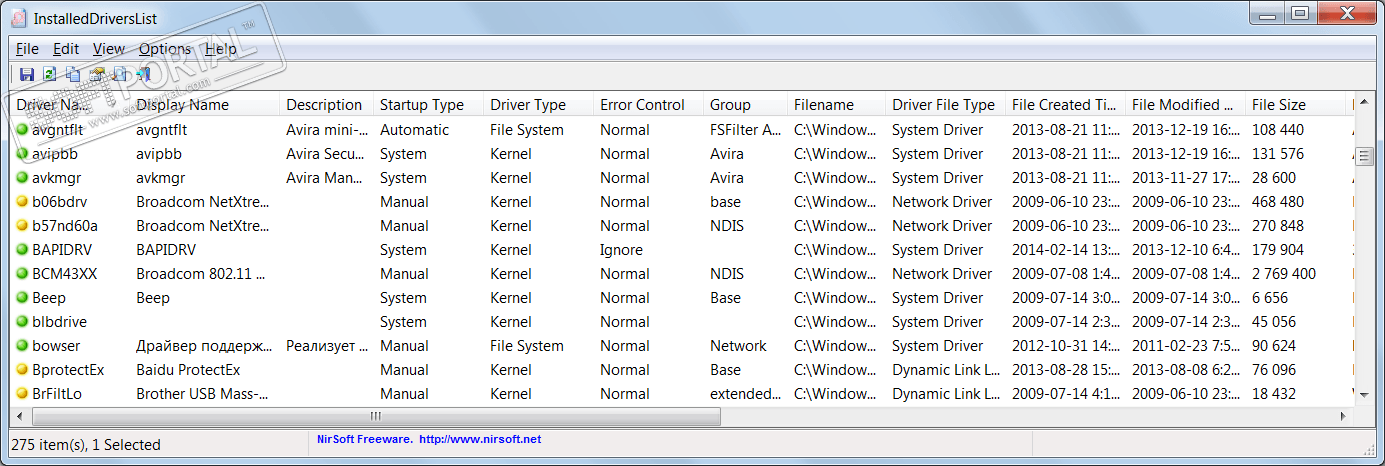Click the yellow status icon for b06bdrv
Viewport: 1385px width, 466px height.
click(x=22, y=202)
